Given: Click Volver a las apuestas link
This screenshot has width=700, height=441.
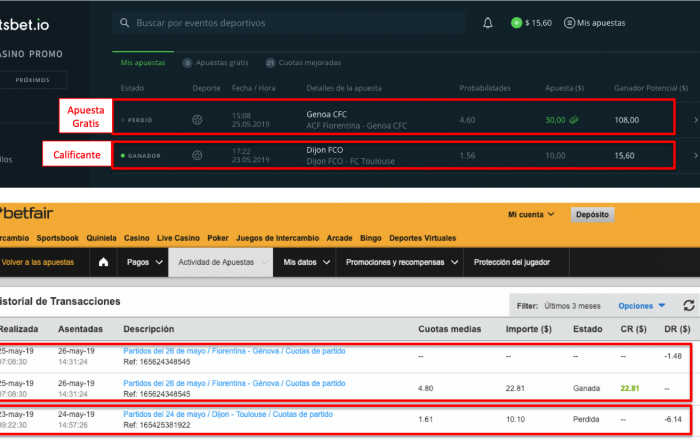Looking at the screenshot, I should pos(38,262).
